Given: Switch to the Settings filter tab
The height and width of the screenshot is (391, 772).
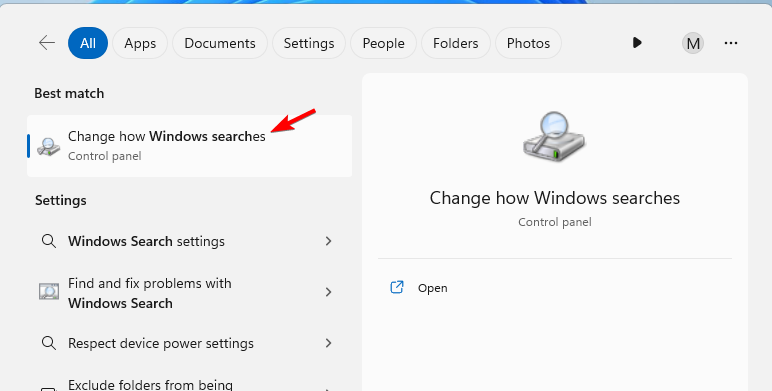Looking at the screenshot, I should tap(309, 43).
